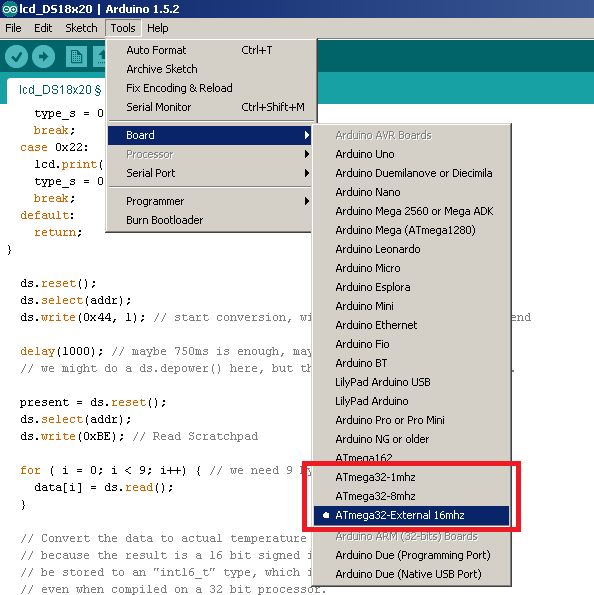Viewport: 594px width, 595px height.
Task: Click the Upload arrow toolbar icon
Action: pos(43,57)
